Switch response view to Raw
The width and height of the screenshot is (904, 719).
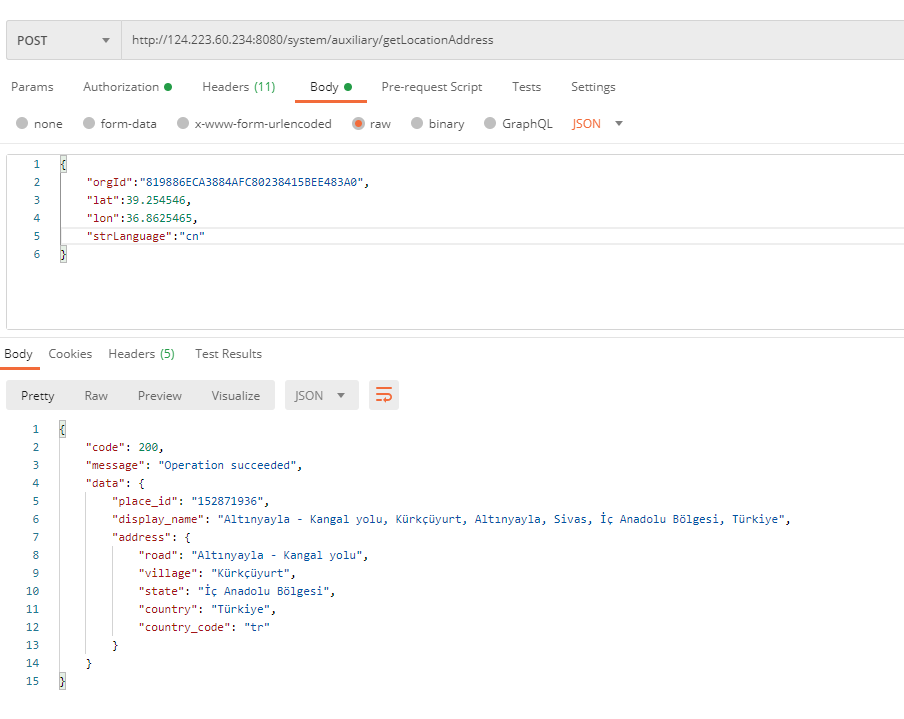pyautogui.click(x=96, y=395)
